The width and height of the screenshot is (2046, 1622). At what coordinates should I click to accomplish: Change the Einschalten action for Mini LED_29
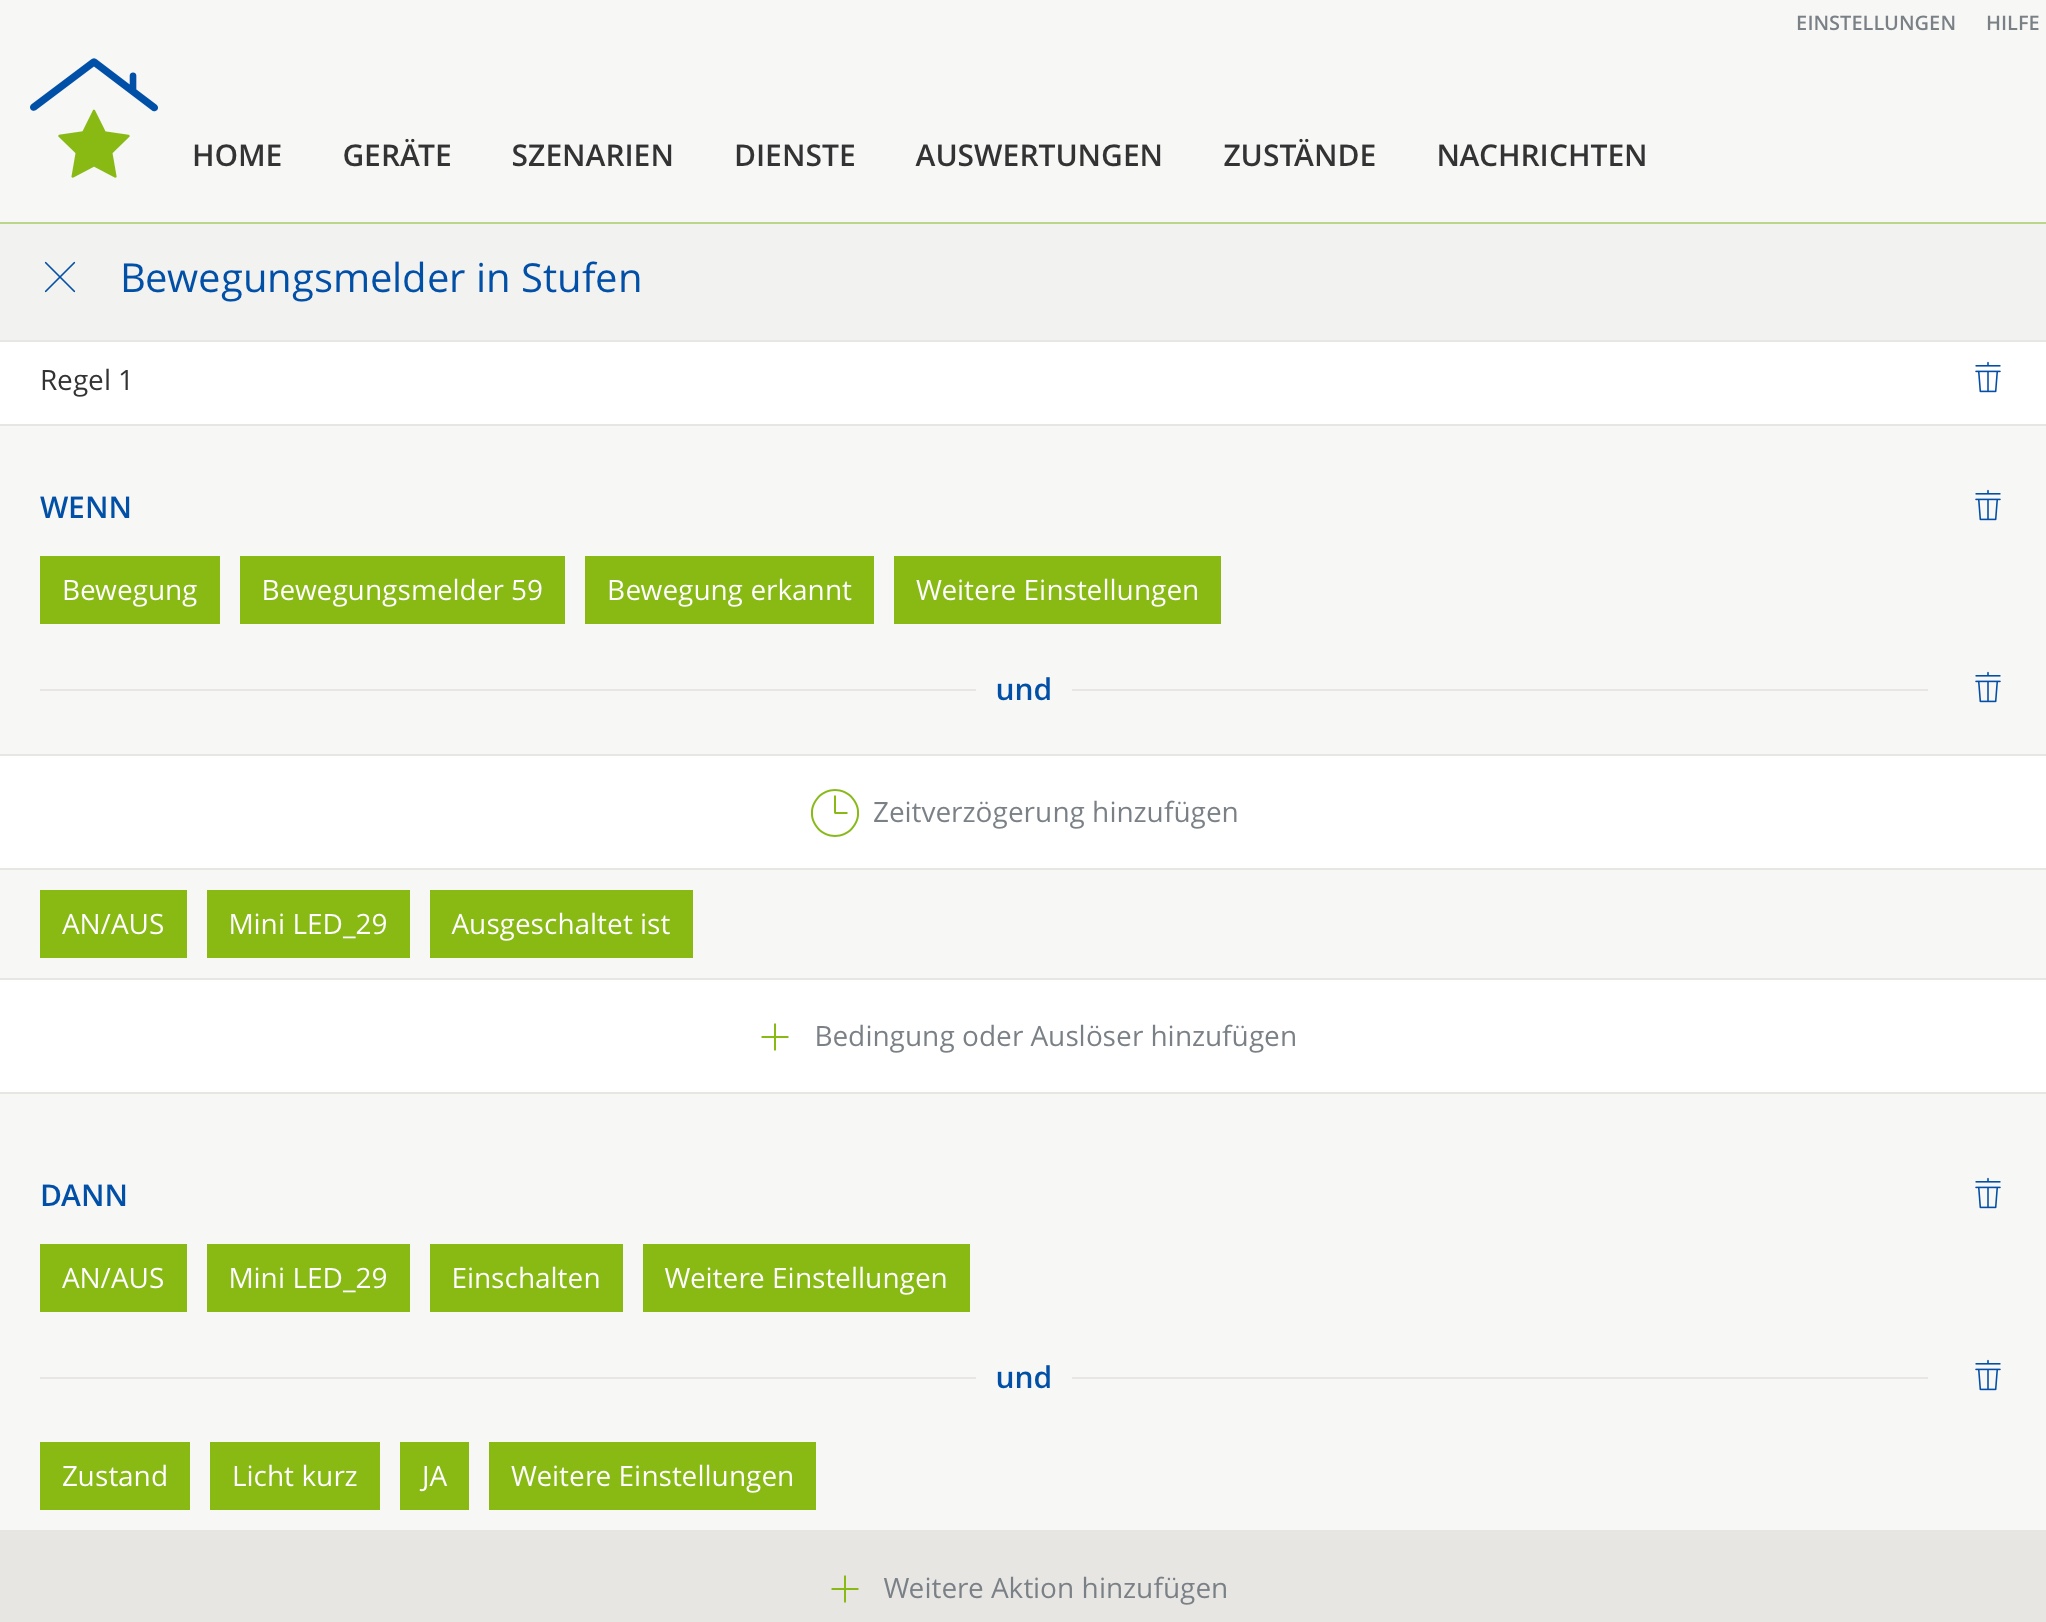tap(526, 1278)
